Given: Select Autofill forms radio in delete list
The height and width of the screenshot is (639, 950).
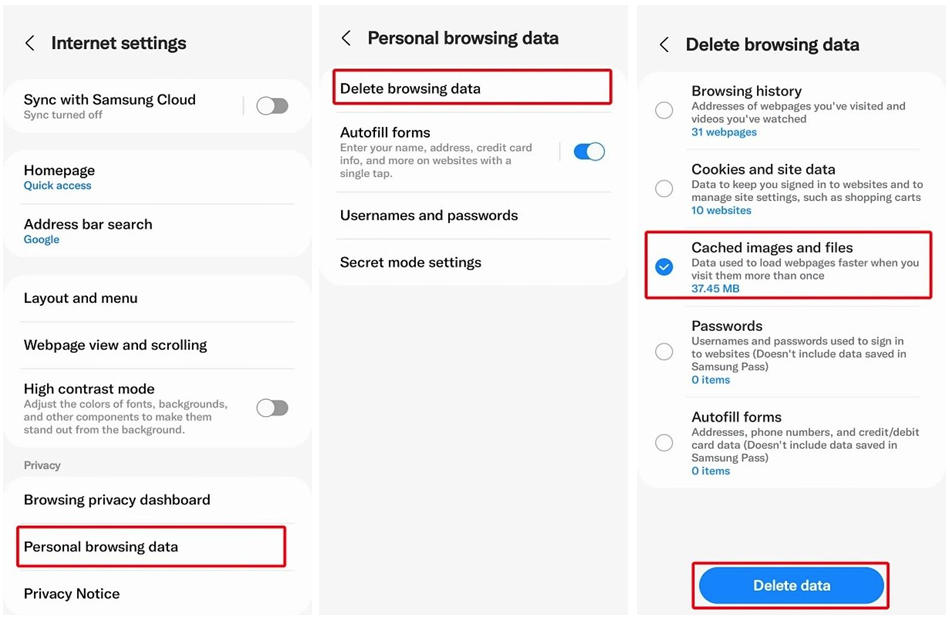Looking at the screenshot, I should coord(664,443).
